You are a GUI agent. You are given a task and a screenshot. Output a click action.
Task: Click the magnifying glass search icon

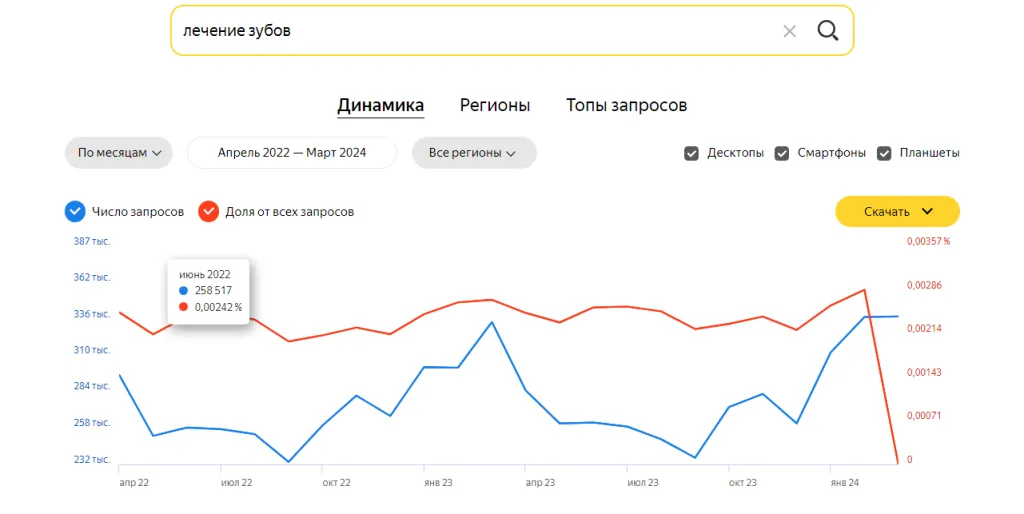[x=827, y=30]
